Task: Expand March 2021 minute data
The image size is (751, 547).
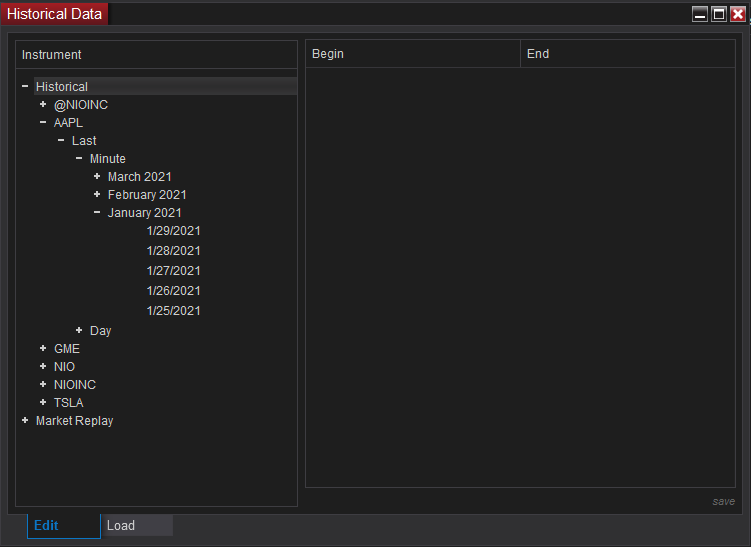Action: tap(97, 176)
